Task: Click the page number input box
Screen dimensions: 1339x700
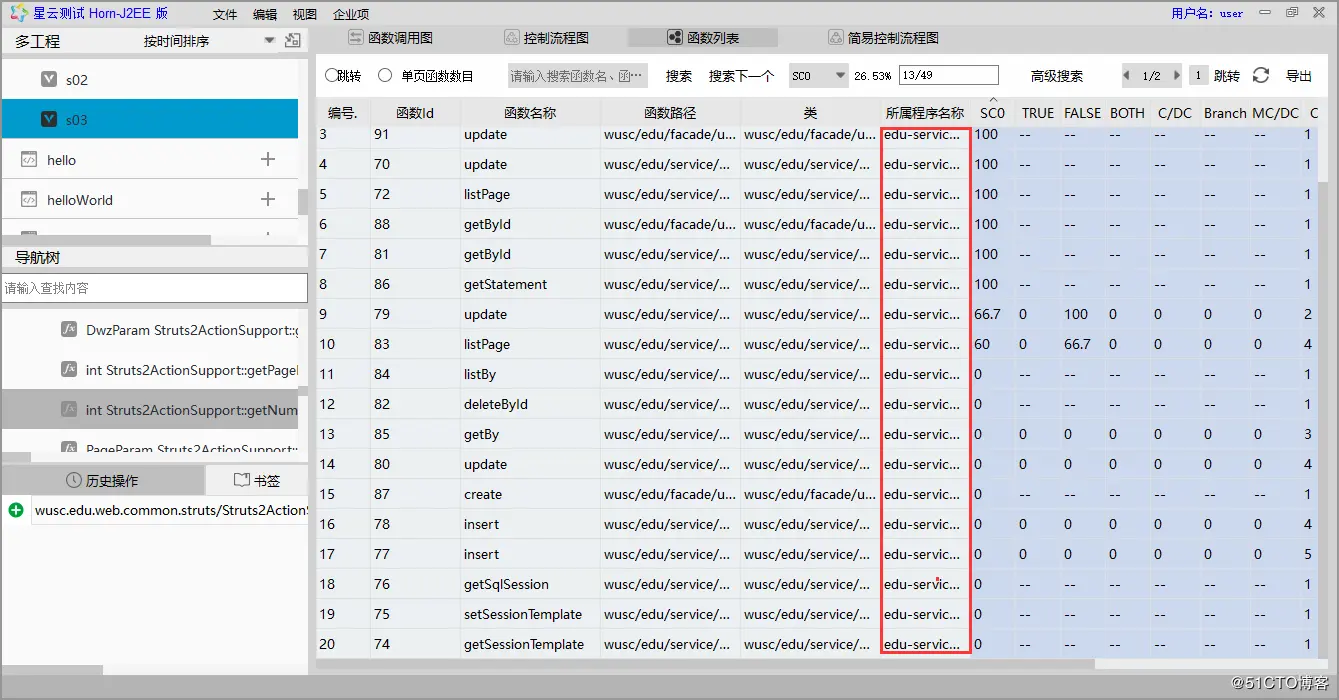Action: [x=1198, y=76]
